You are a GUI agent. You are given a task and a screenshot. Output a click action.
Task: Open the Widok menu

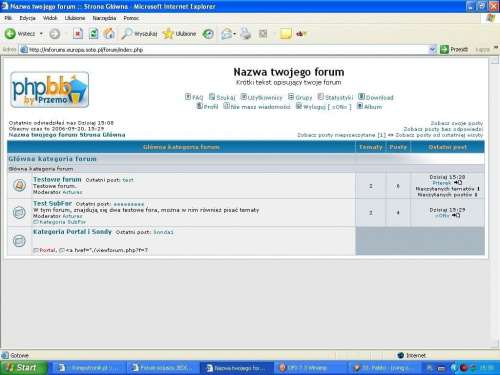pos(50,18)
